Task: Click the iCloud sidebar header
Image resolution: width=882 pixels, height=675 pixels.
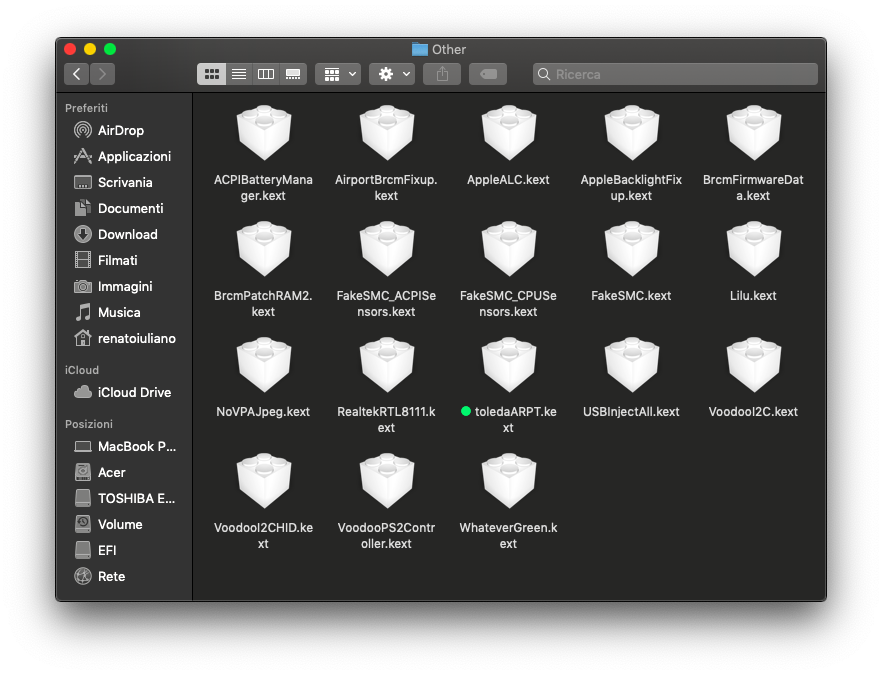Action: click(x=82, y=370)
